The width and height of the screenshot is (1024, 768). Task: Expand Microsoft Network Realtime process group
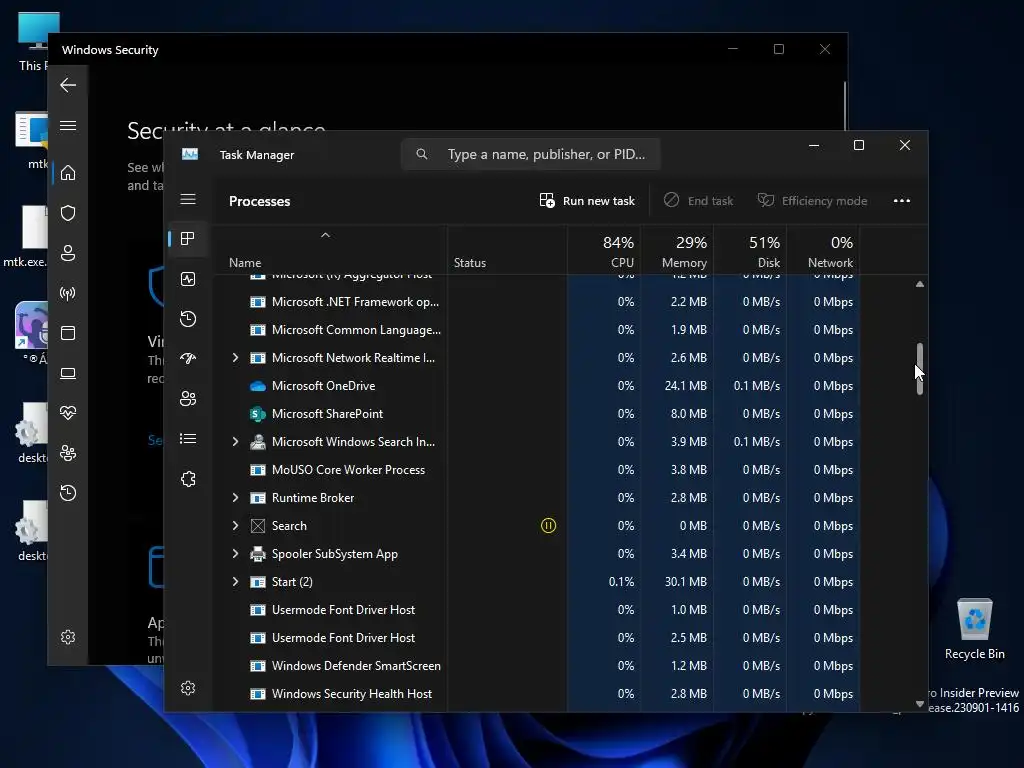(235, 358)
